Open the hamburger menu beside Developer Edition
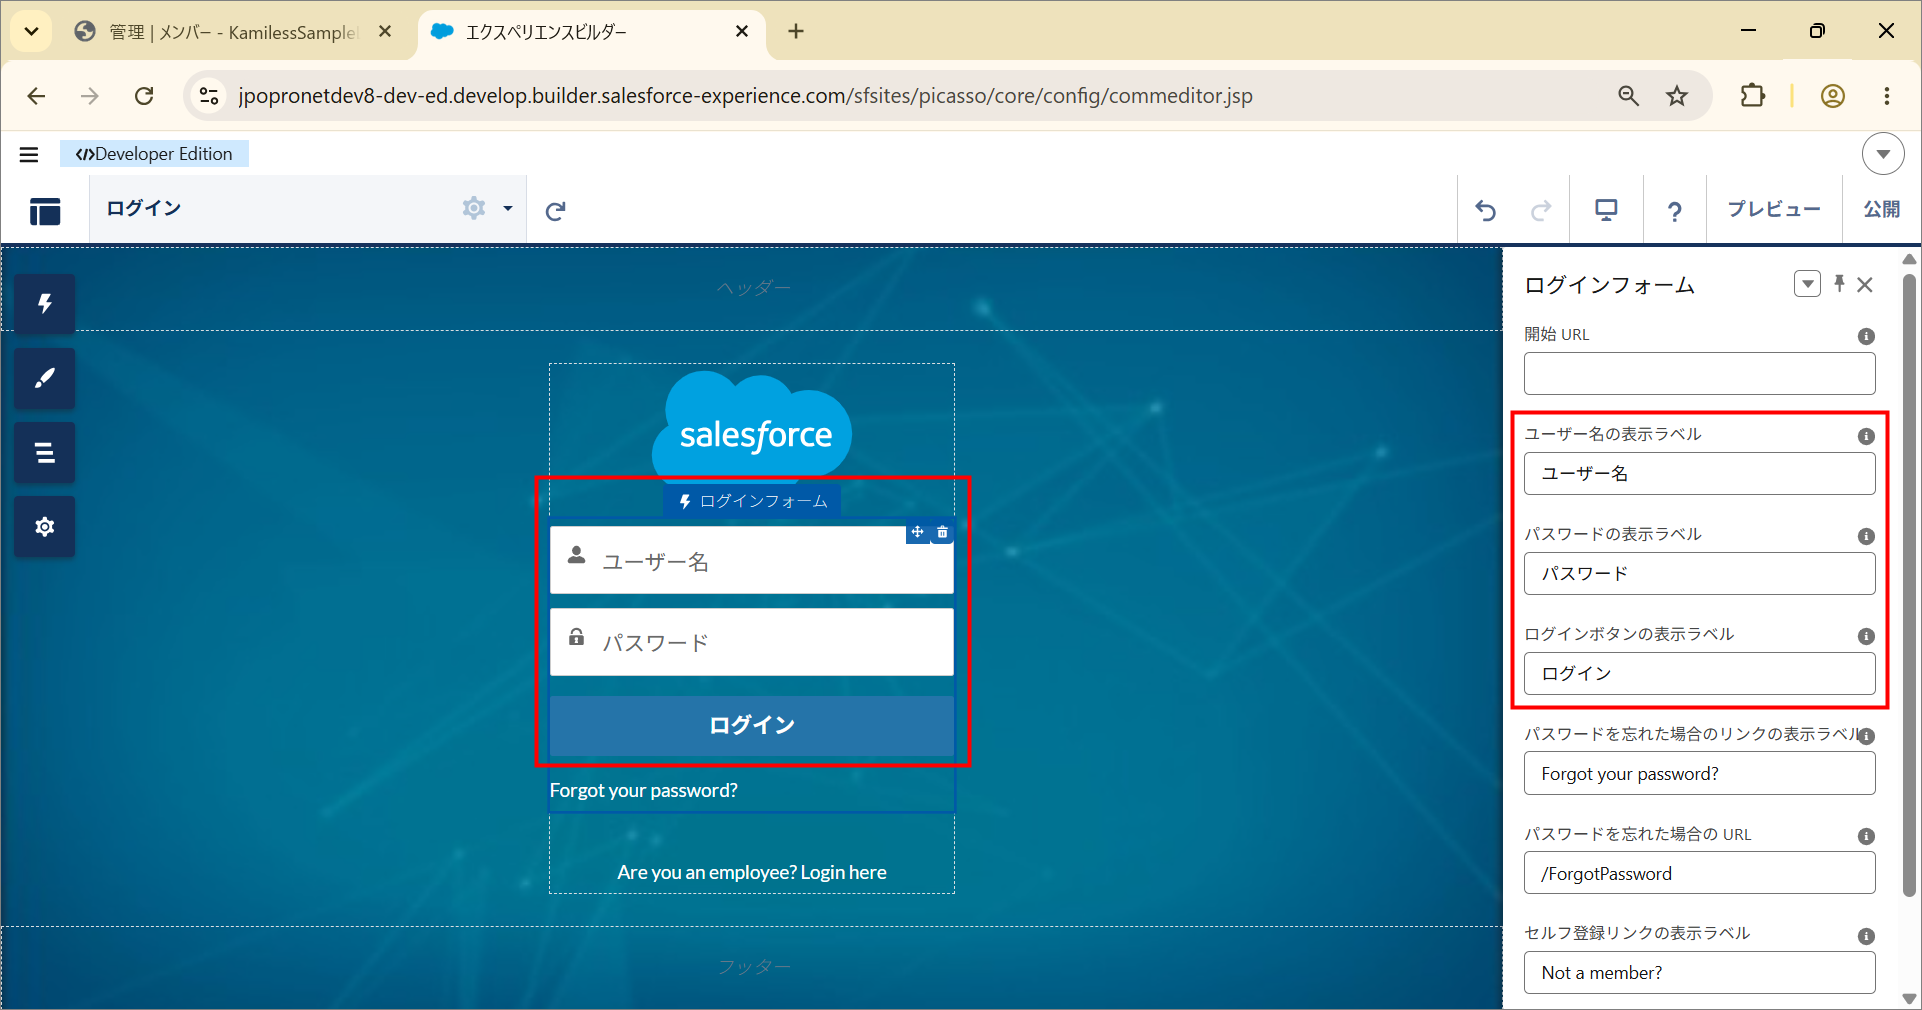The width and height of the screenshot is (1922, 1010). click(29, 154)
